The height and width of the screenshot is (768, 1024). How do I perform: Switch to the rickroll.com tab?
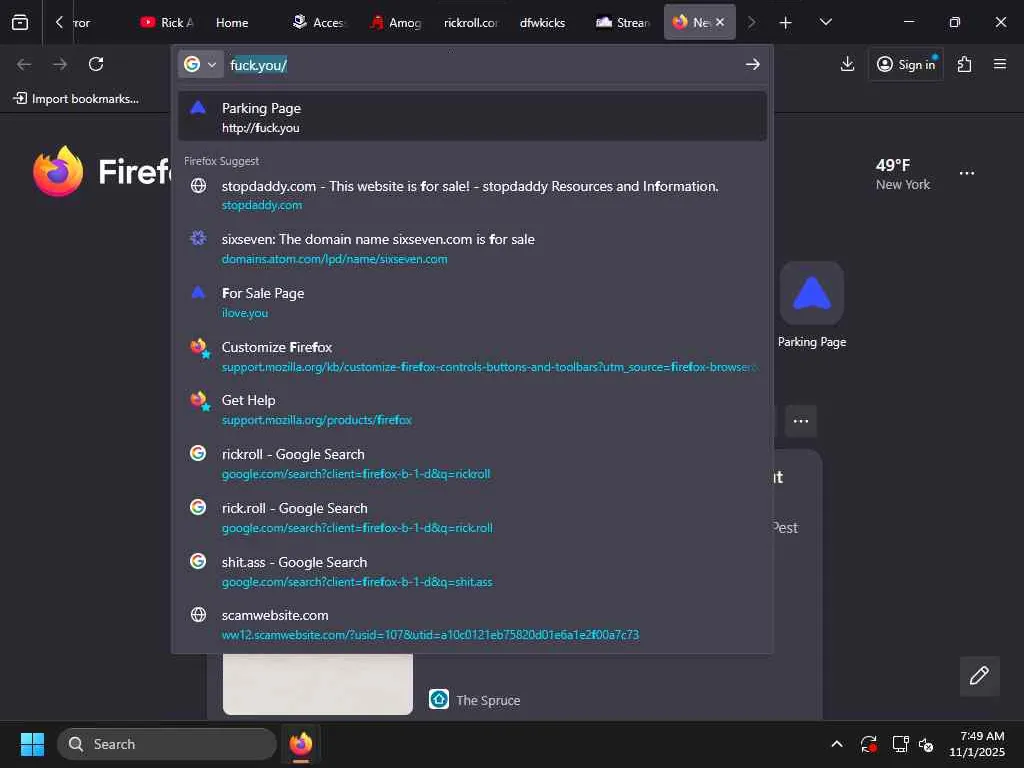pos(471,22)
